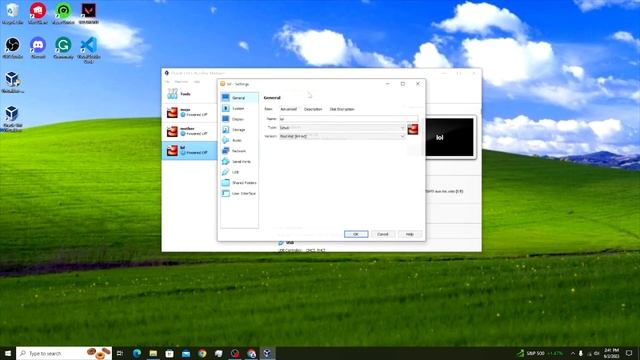The image size is (640, 360).
Task: Open the Recycle Bin desktop icon
Action: coord(13,14)
